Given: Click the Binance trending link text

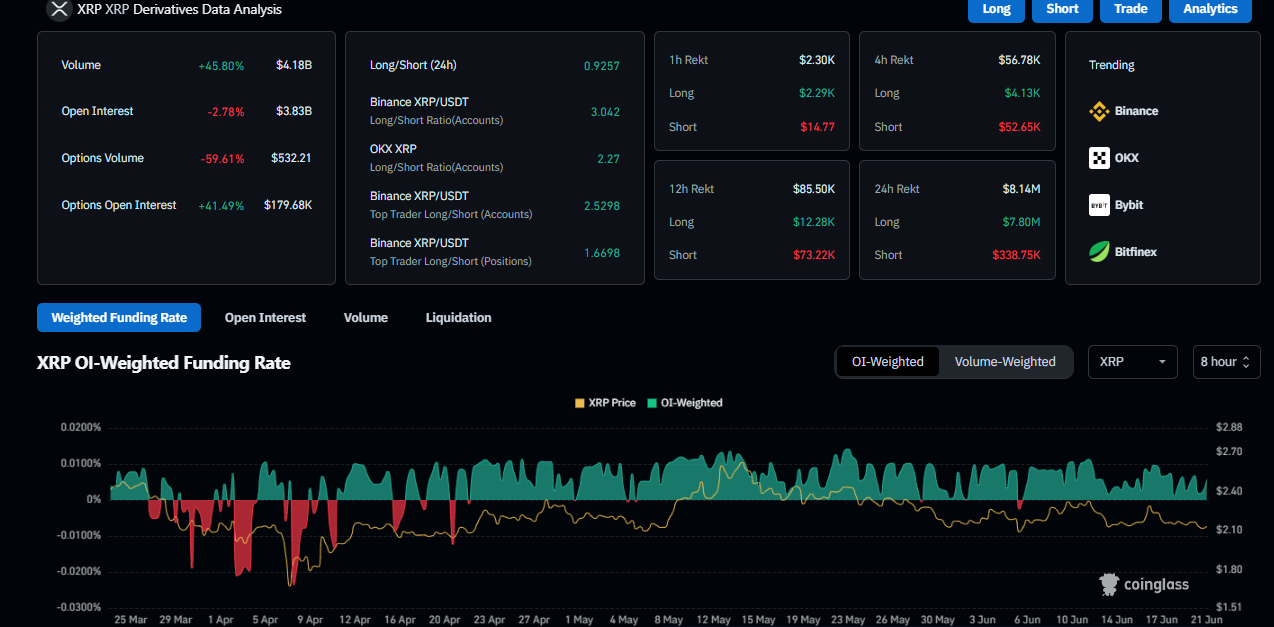Looking at the screenshot, I should pos(1136,111).
